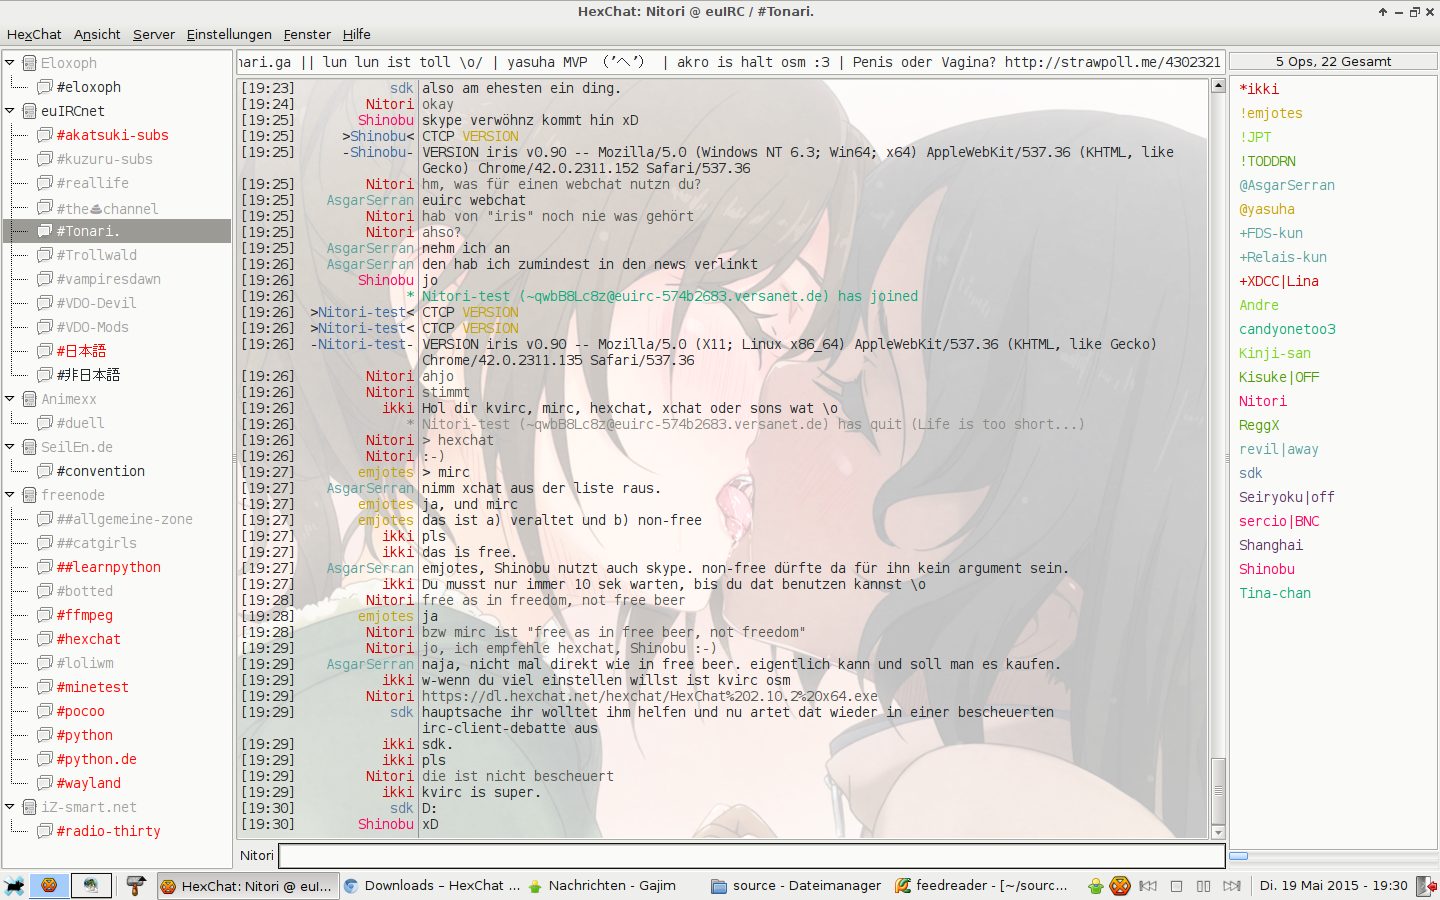Screen dimensions: 1440x900
Task: Click the hexchat.net download URL in chat
Action: tap(649, 696)
